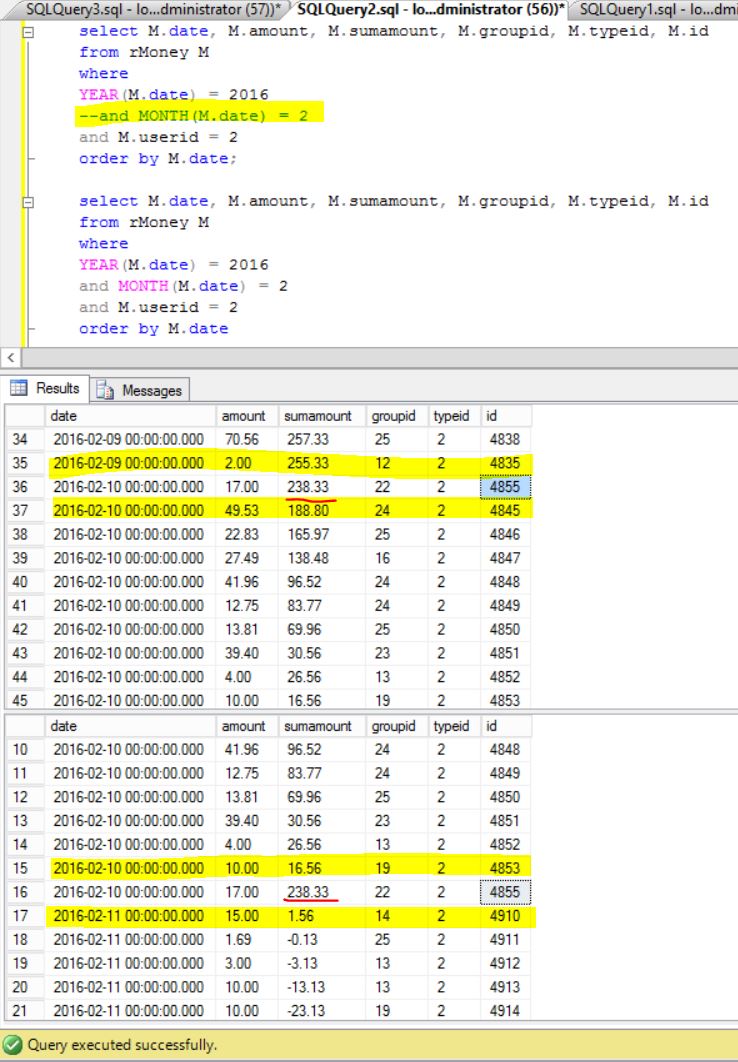Select row header 37 in the results
Image resolution: width=738 pixels, height=1062 pixels.
[24, 511]
